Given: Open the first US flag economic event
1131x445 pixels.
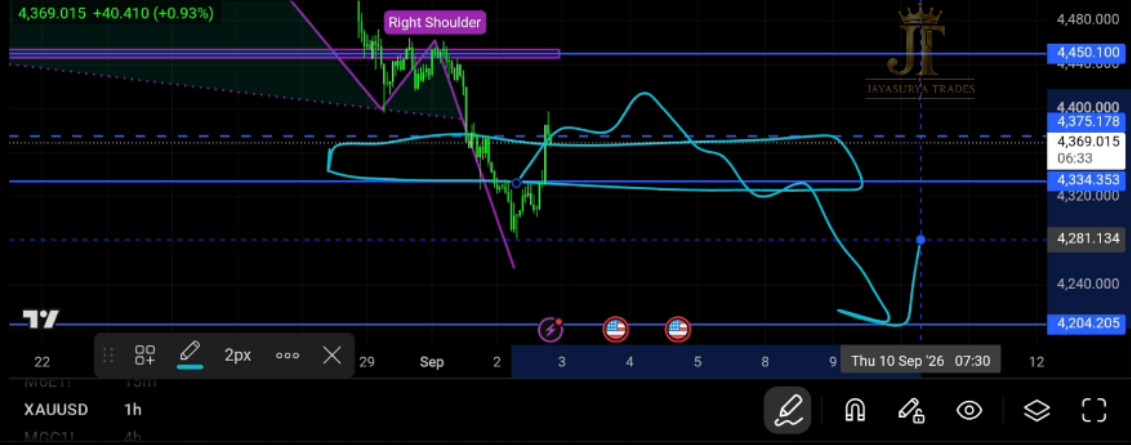Looking at the screenshot, I should tap(615, 330).
